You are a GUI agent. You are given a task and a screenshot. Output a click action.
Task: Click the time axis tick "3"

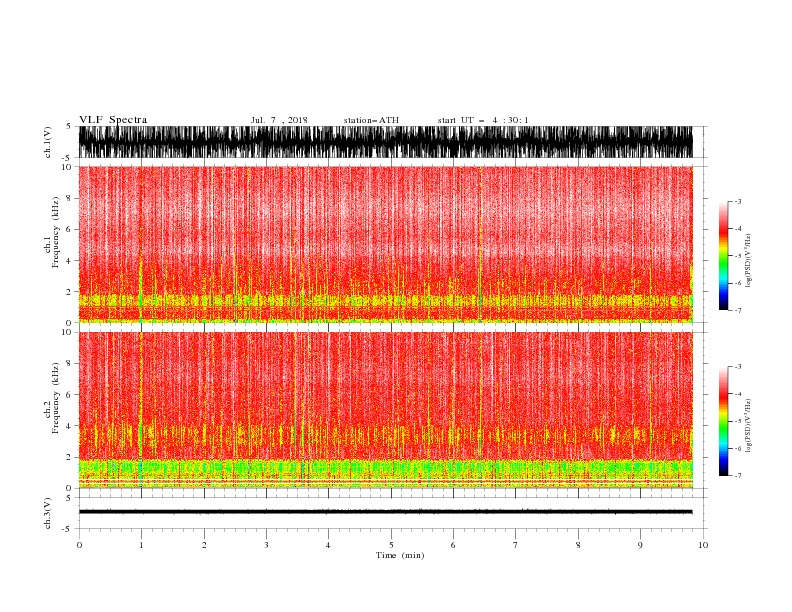266,545
